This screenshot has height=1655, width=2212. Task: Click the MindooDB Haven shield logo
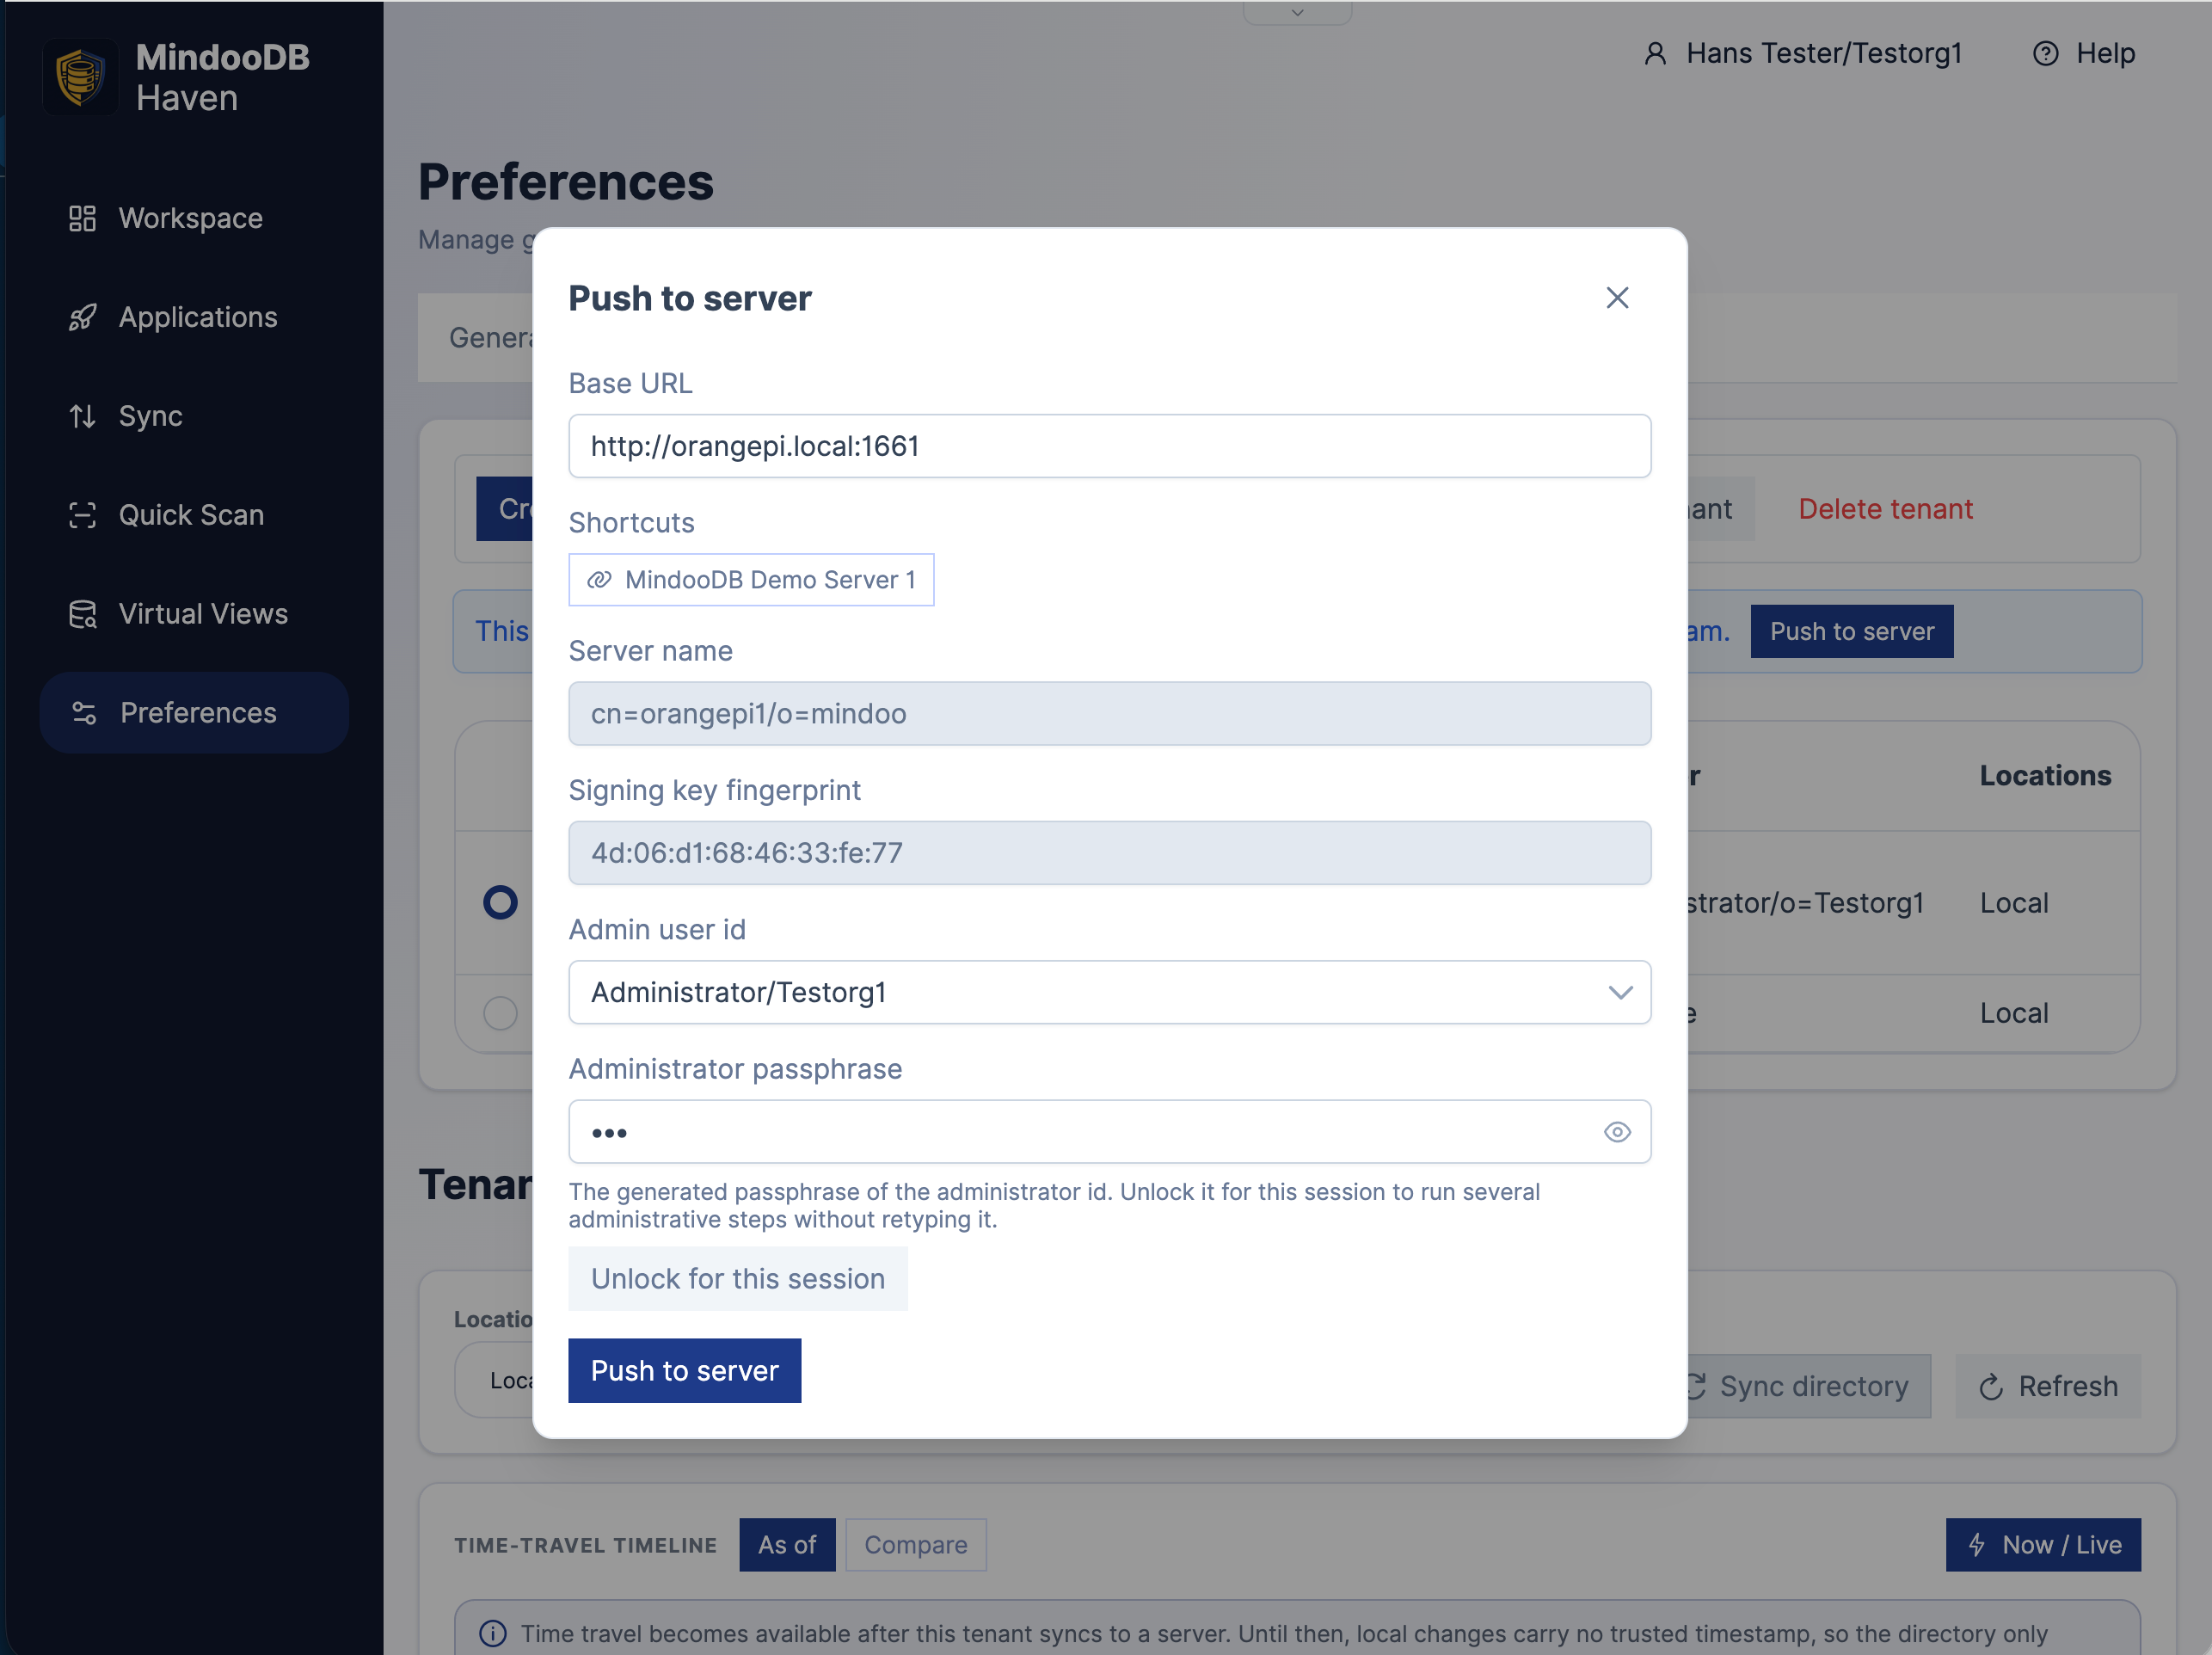click(x=80, y=77)
